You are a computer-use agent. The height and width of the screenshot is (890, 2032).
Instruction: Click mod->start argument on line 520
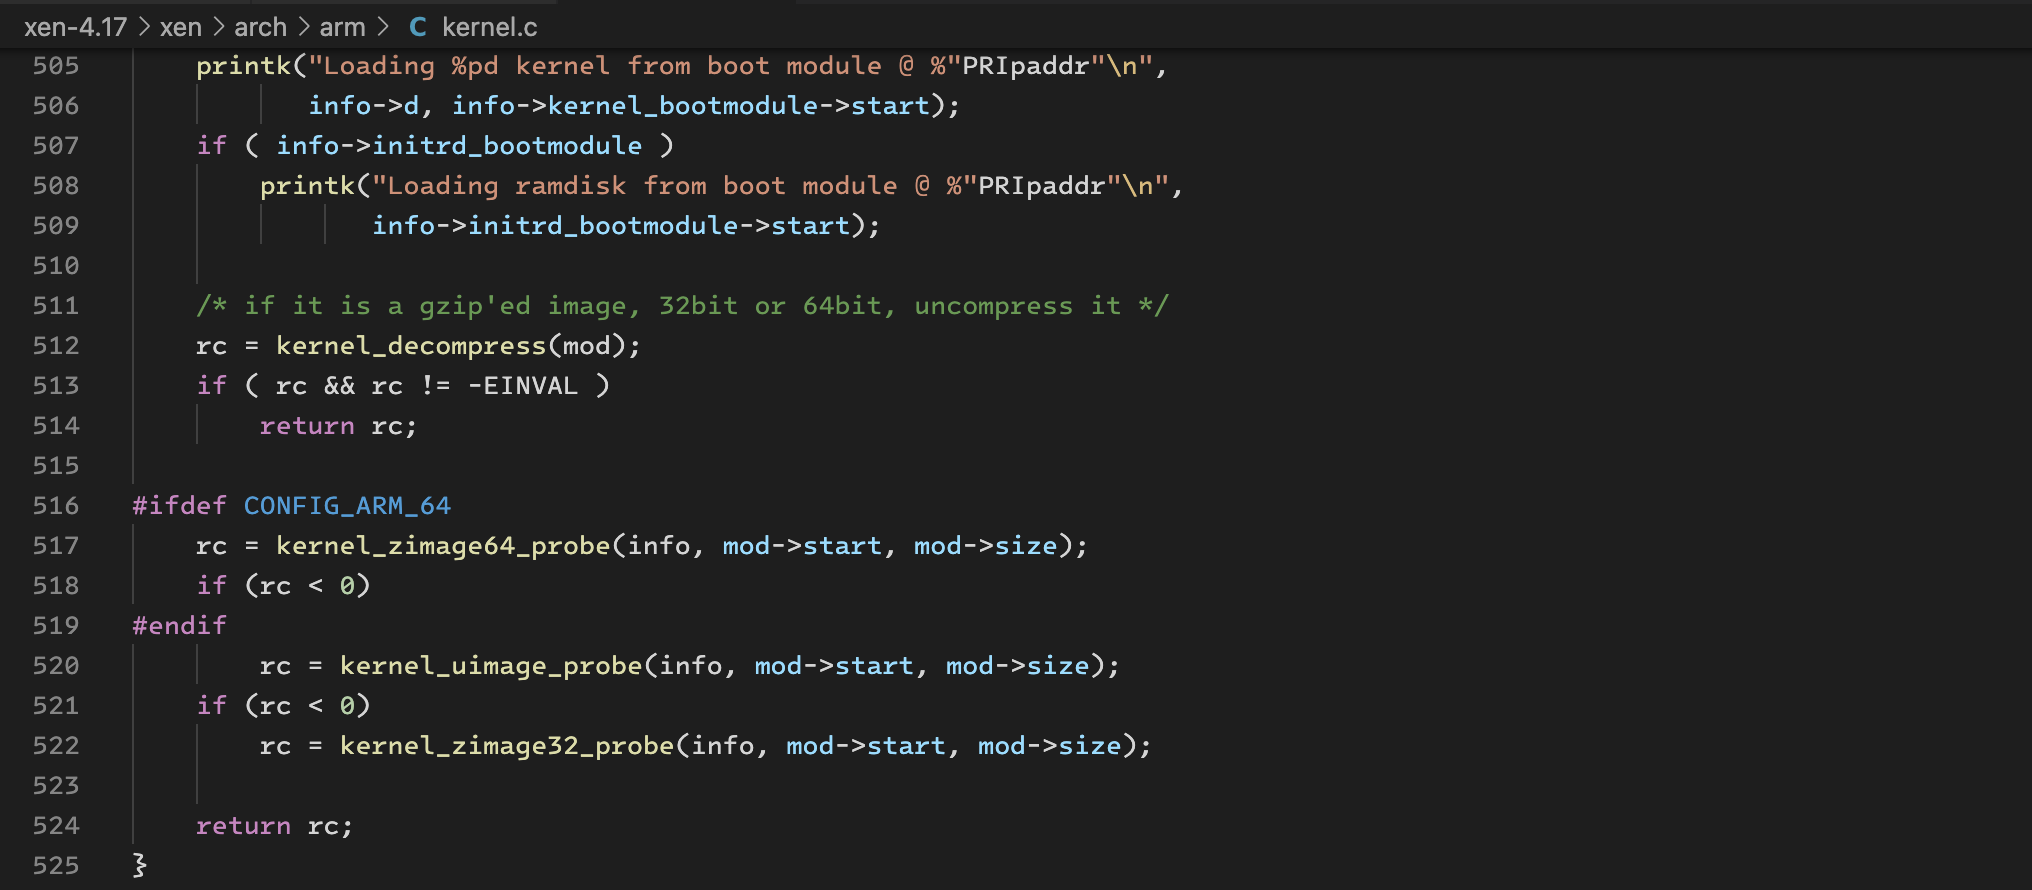point(834,666)
